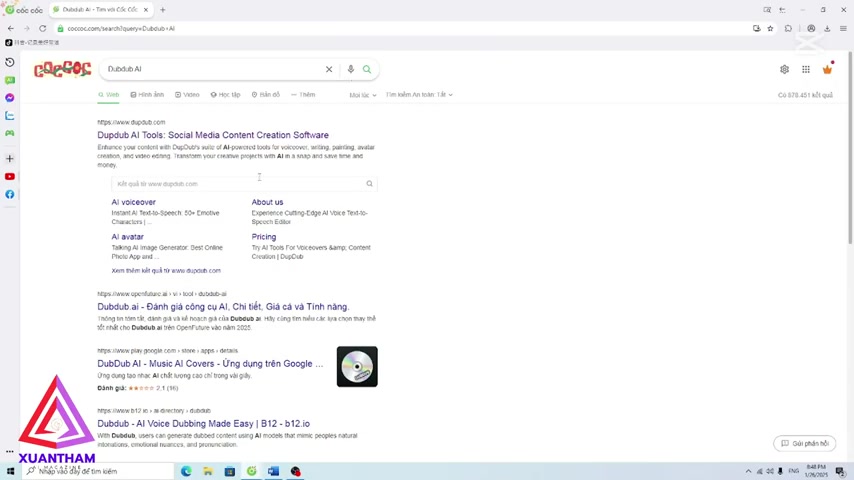Switch to the Học tập tab
The height and width of the screenshot is (480, 854).
pyautogui.click(x=225, y=95)
